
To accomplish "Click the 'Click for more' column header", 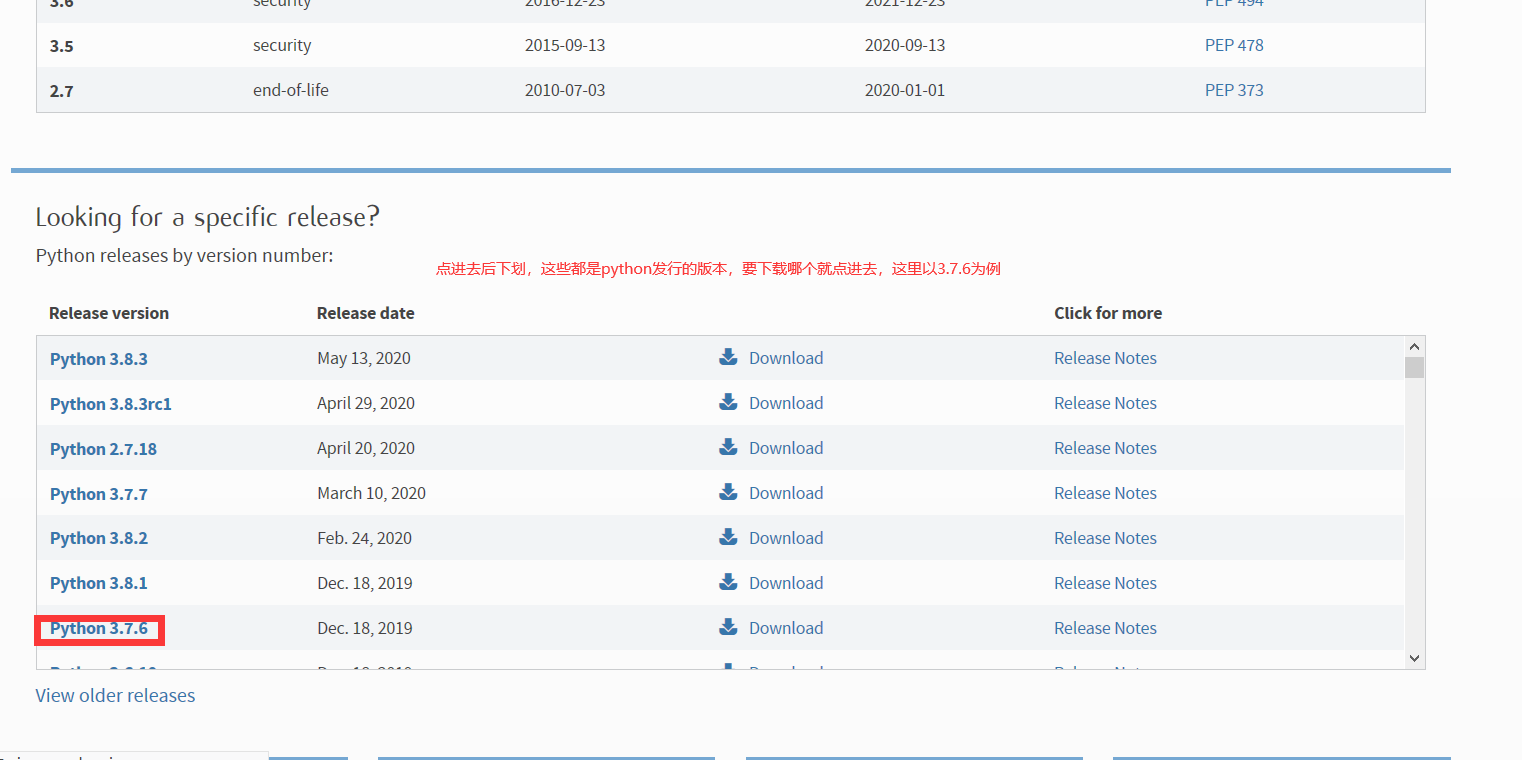I will [1108, 313].
